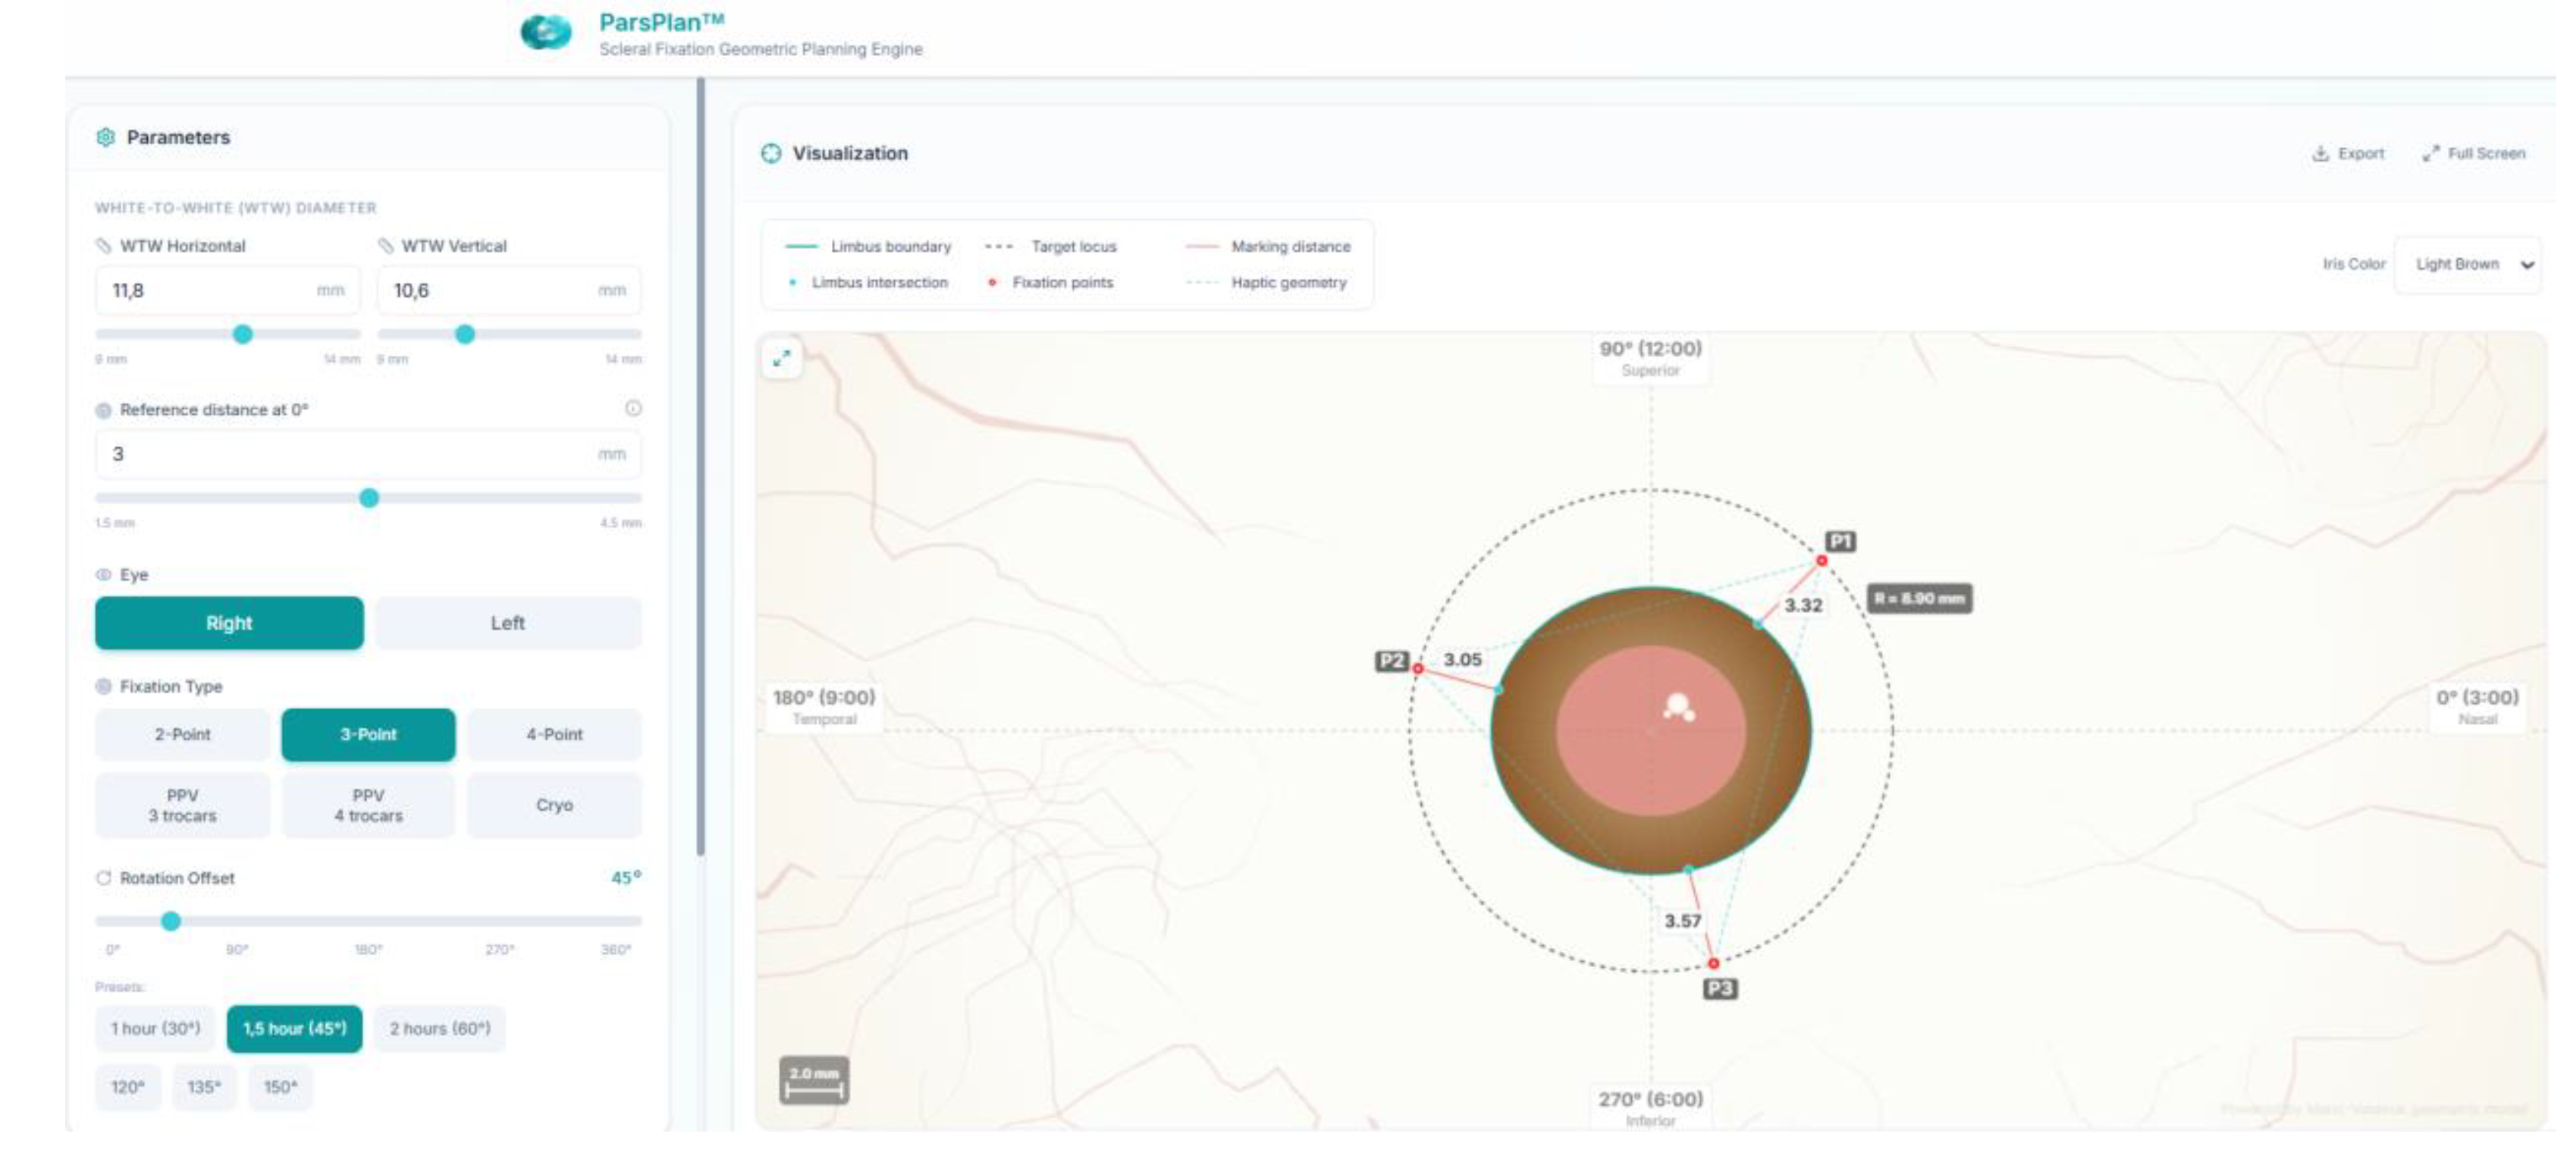Click the Limbus boundary legend entry

coord(868,246)
